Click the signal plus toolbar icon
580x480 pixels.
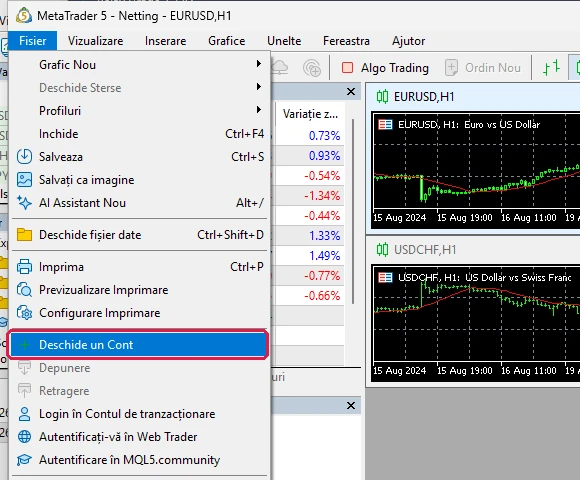(x=312, y=68)
